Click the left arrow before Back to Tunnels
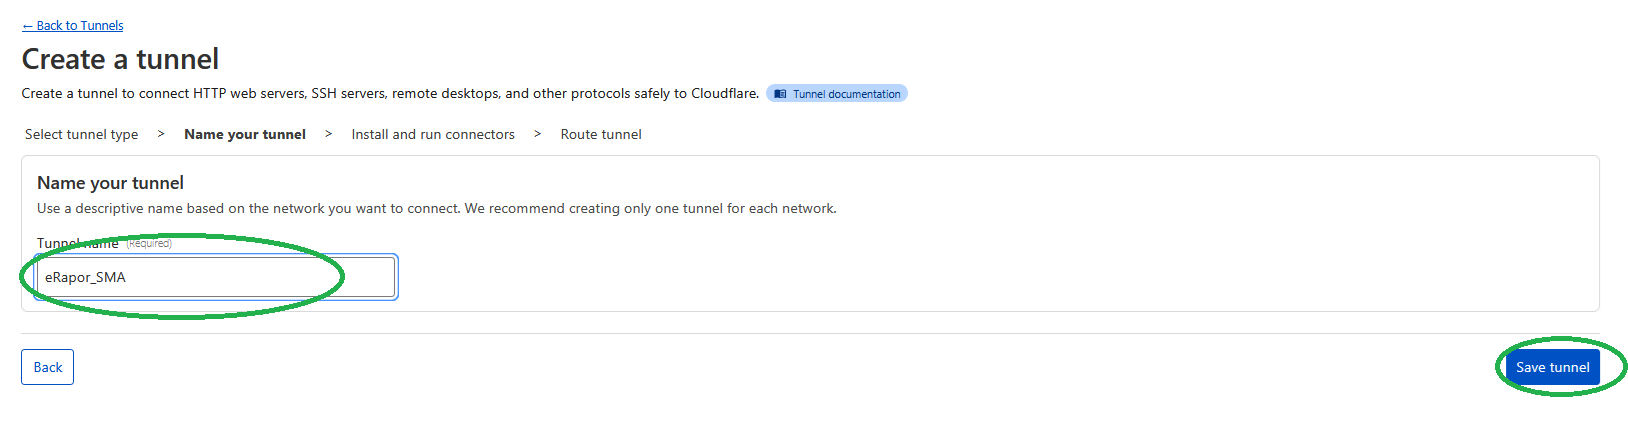Image resolution: width=1628 pixels, height=423 pixels. [x=28, y=26]
